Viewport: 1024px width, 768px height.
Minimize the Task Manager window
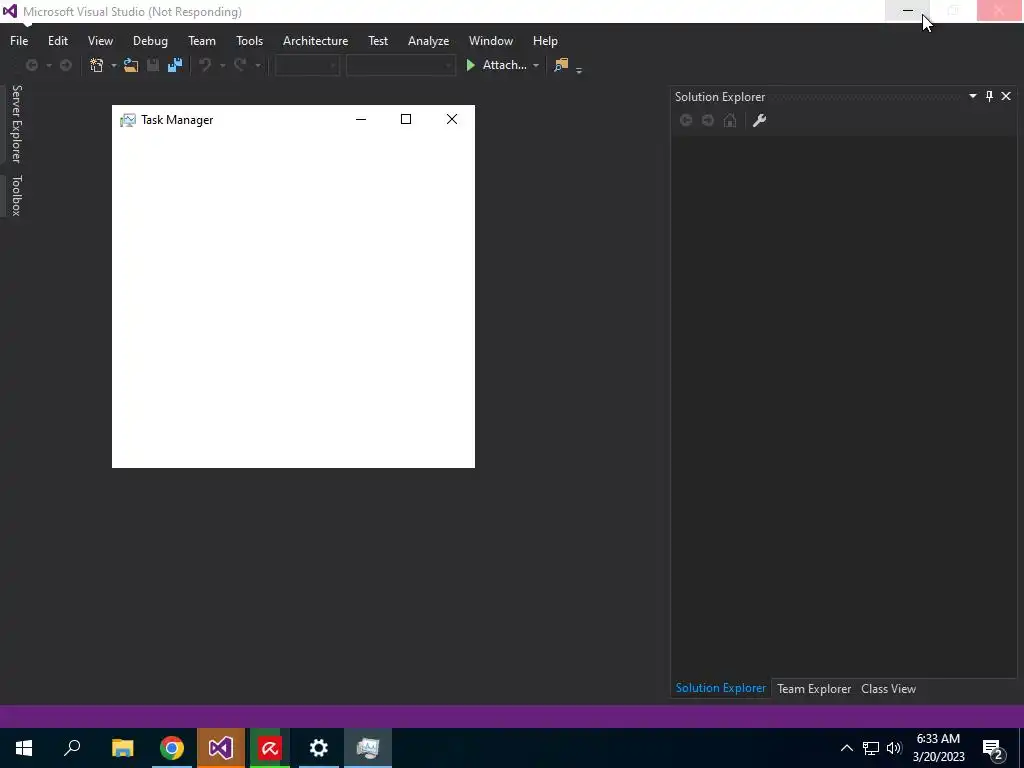[360, 120]
